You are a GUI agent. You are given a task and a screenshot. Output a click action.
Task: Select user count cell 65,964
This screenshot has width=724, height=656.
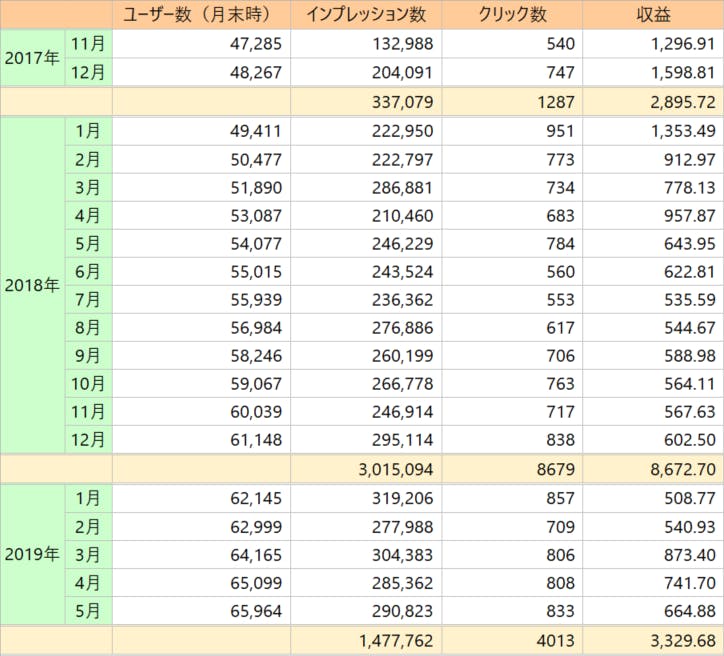click(x=250, y=610)
